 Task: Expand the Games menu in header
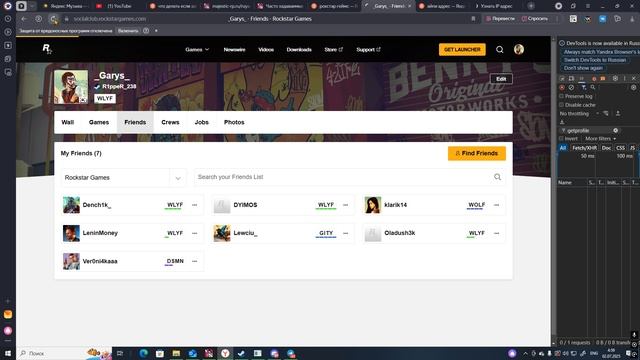pyautogui.click(x=197, y=49)
